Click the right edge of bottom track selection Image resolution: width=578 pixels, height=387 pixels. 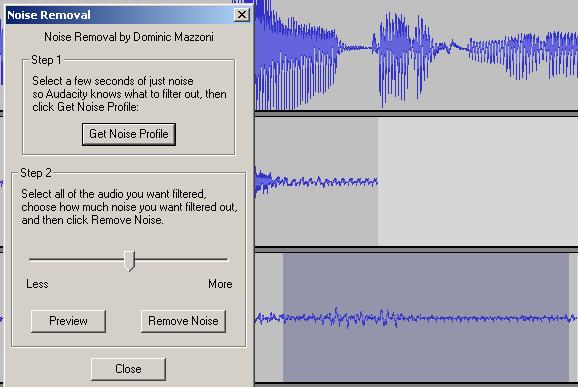[569, 317]
